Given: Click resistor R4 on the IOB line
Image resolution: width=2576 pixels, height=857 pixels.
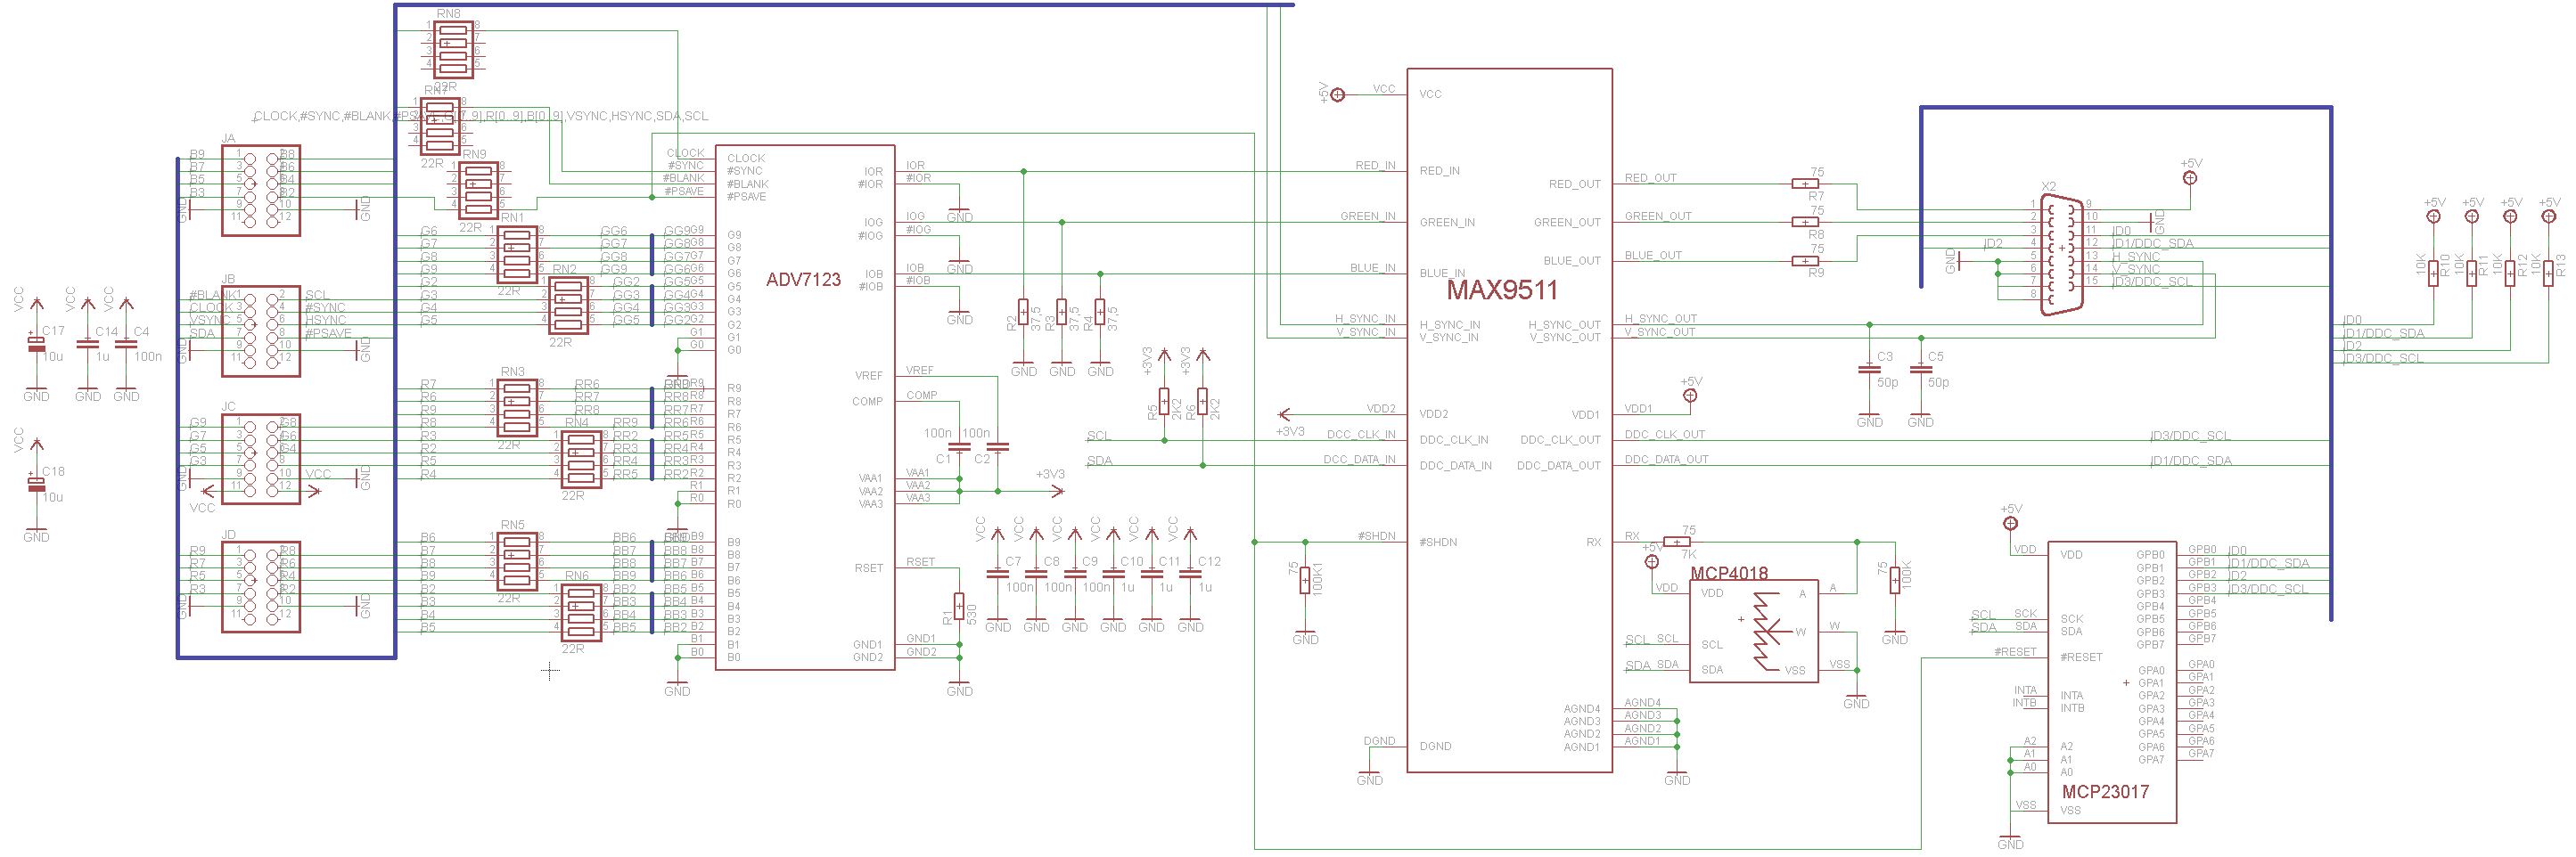Looking at the screenshot, I should click(x=1100, y=312).
